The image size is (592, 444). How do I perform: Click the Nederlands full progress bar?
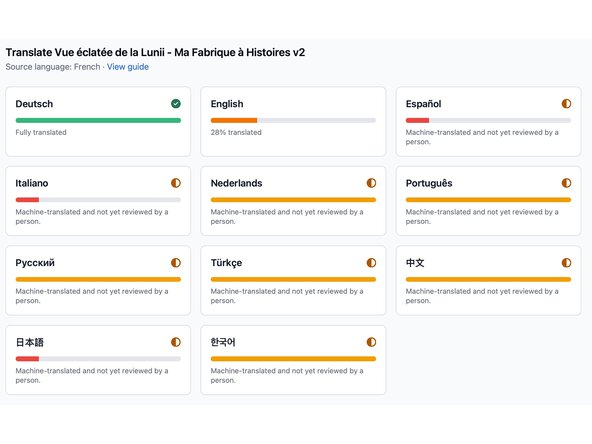point(293,200)
